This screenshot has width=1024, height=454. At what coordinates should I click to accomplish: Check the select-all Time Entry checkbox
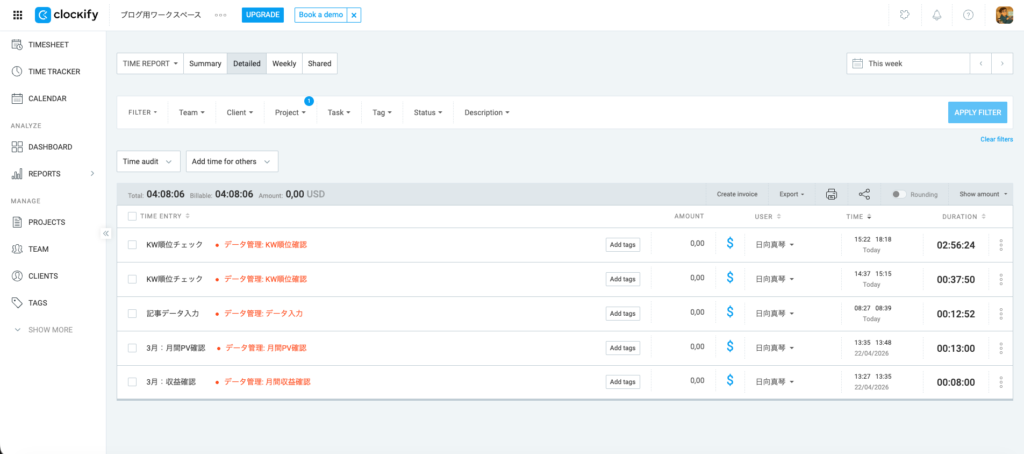click(132, 216)
